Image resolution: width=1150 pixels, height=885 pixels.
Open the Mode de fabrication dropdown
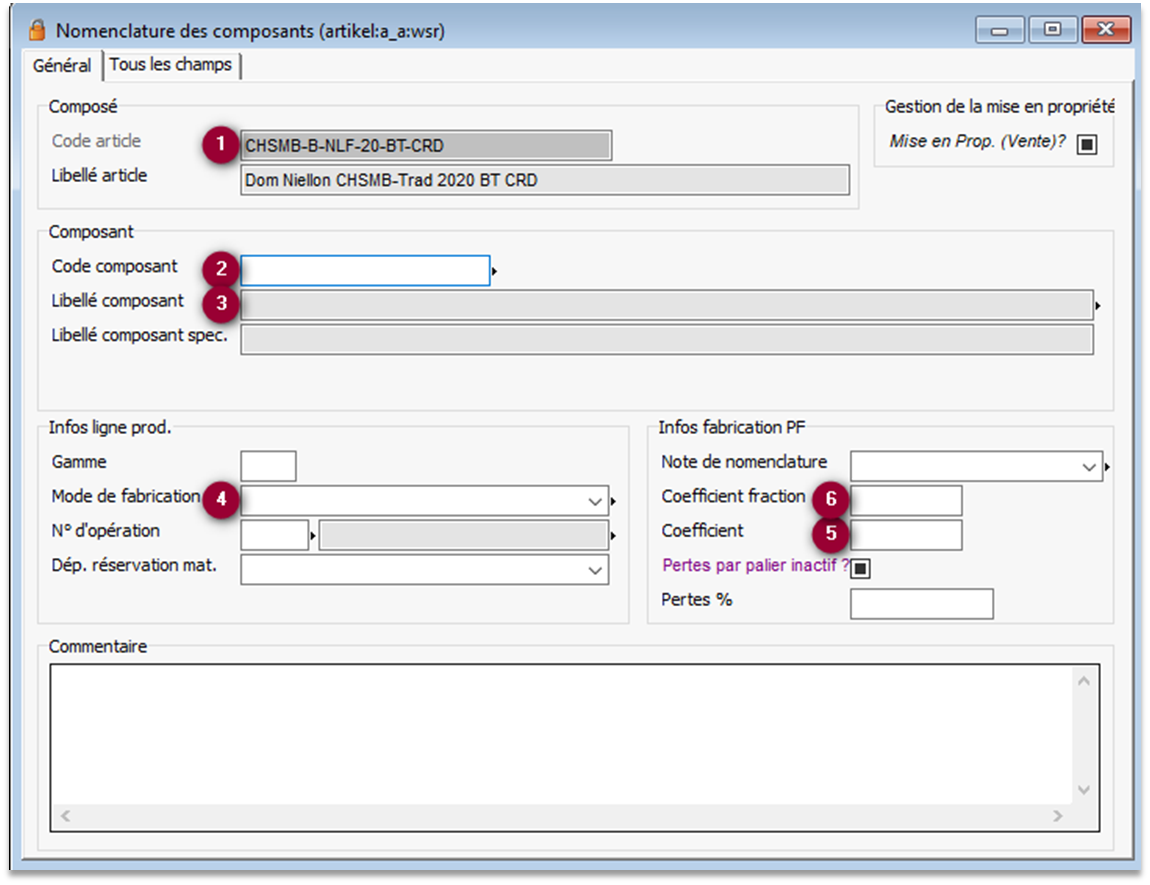click(x=596, y=501)
